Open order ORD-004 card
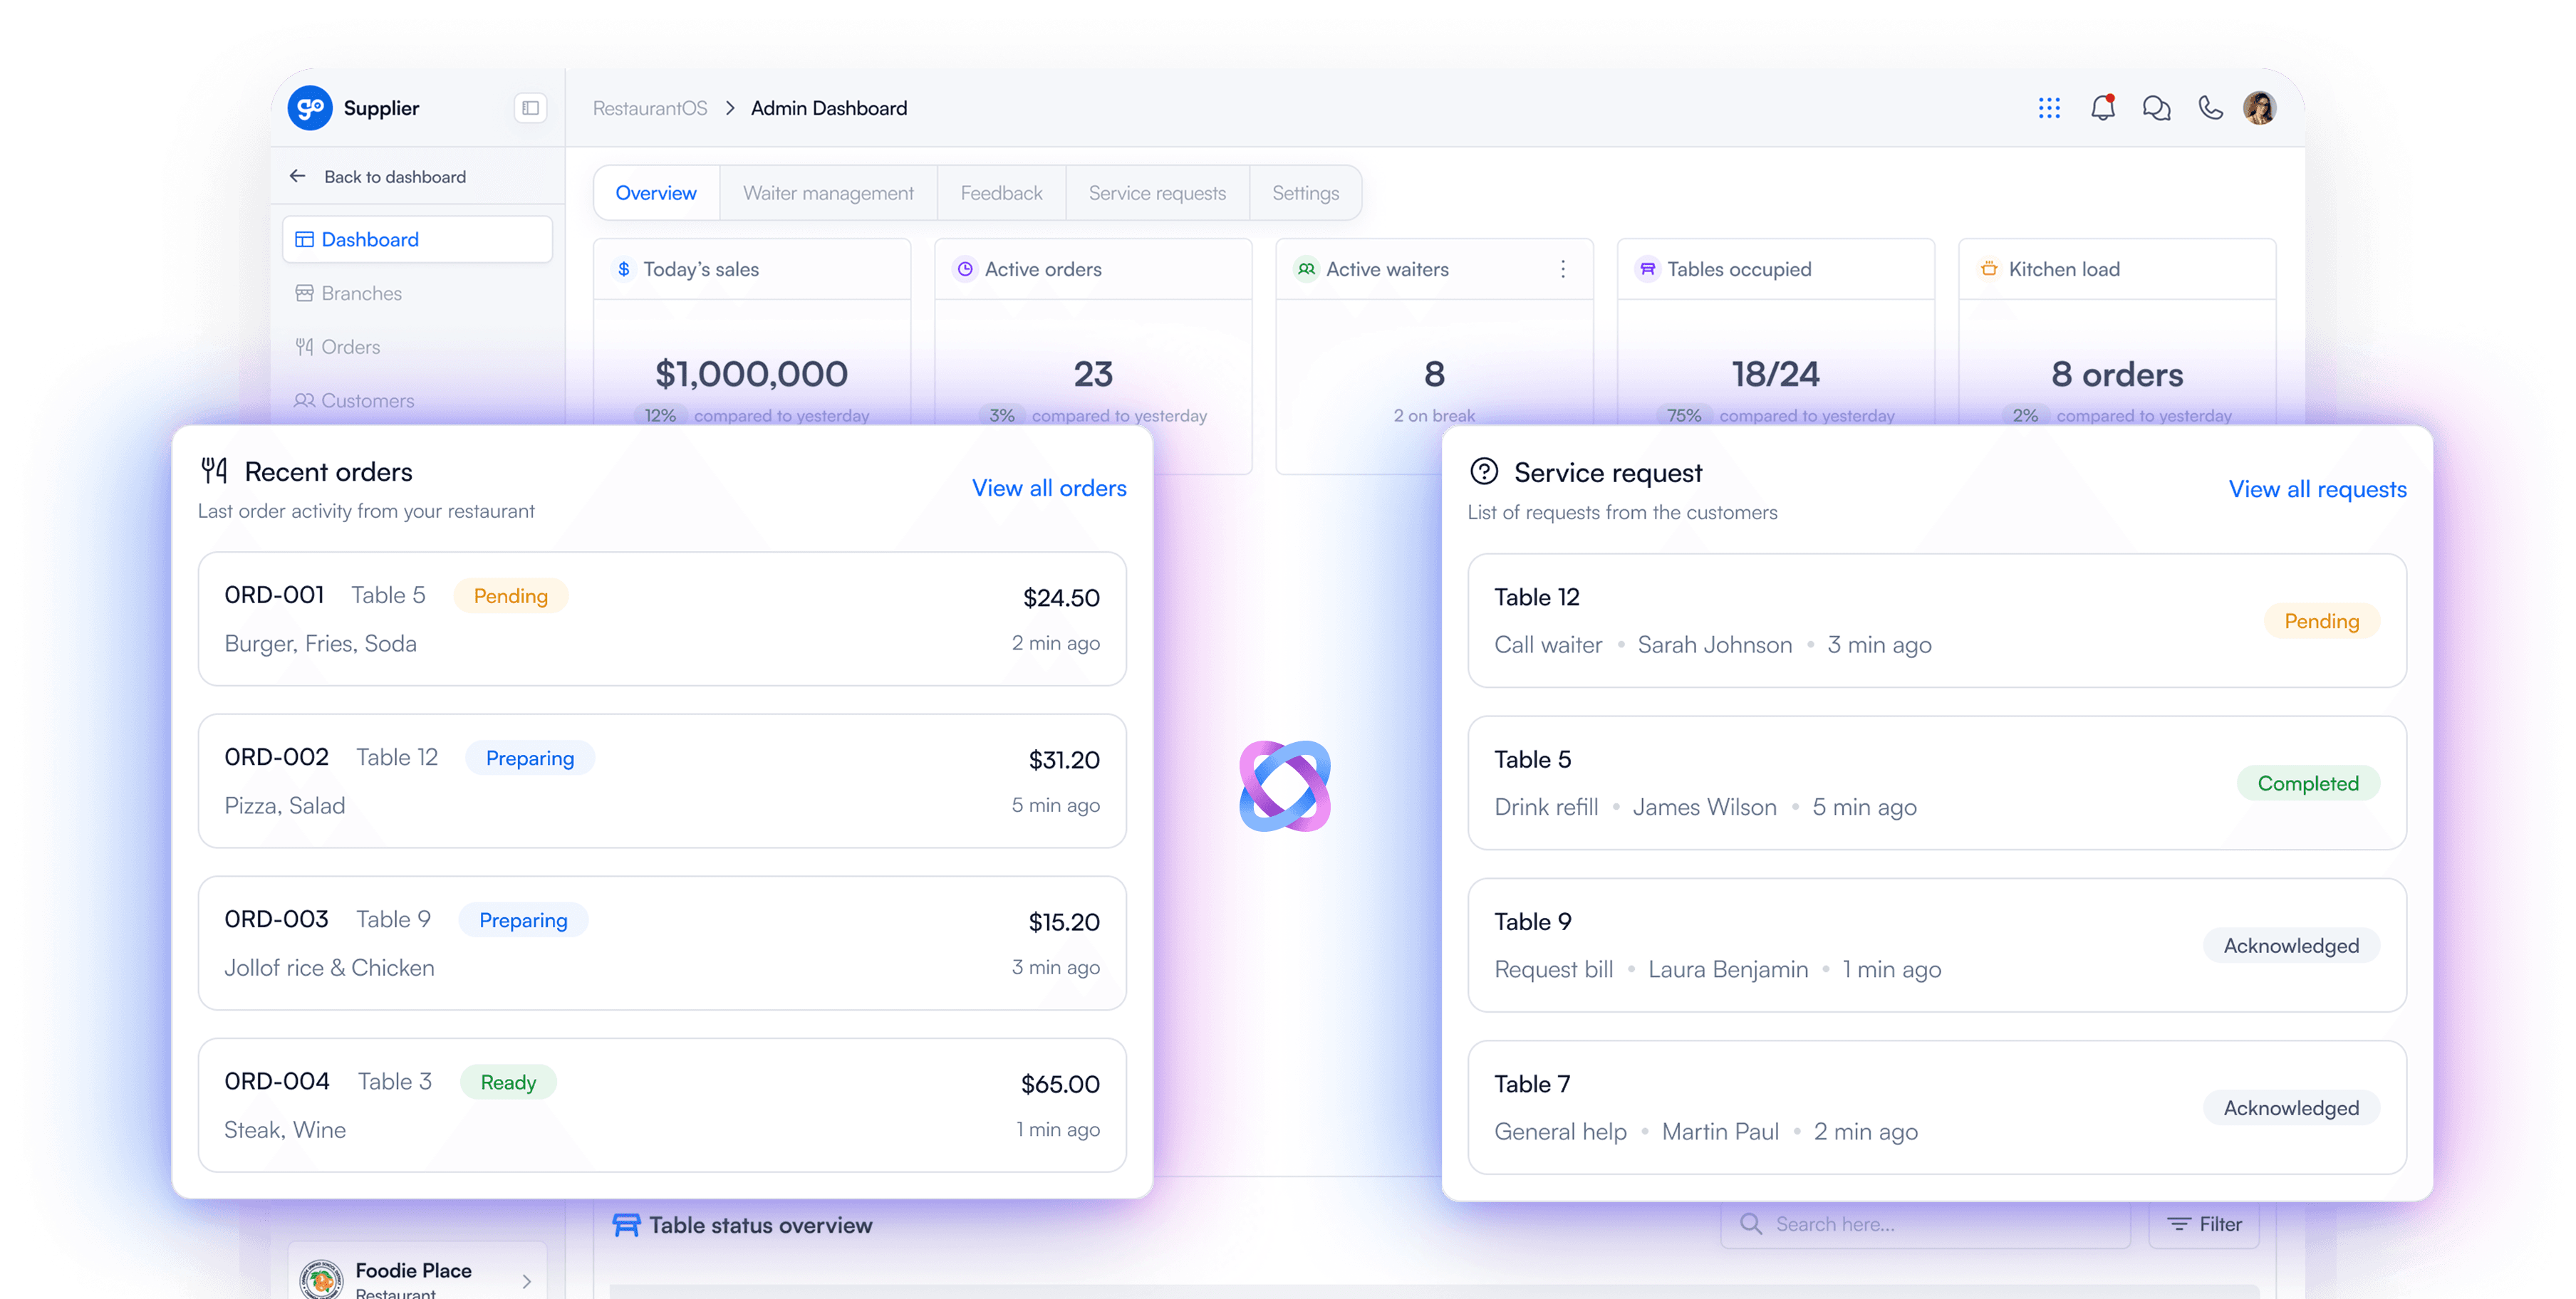 tap(662, 1105)
